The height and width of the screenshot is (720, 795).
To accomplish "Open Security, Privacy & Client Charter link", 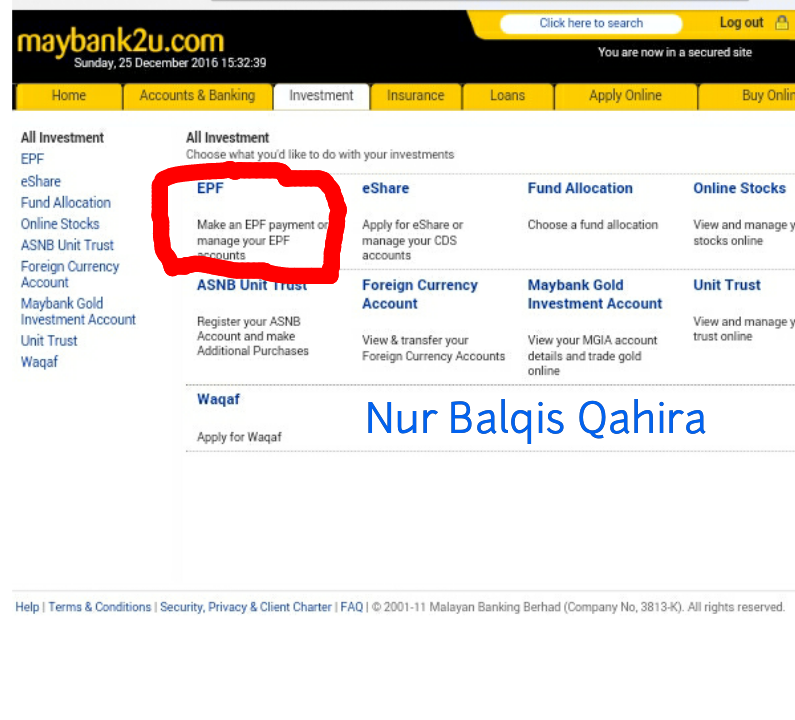I will (x=245, y=607).
